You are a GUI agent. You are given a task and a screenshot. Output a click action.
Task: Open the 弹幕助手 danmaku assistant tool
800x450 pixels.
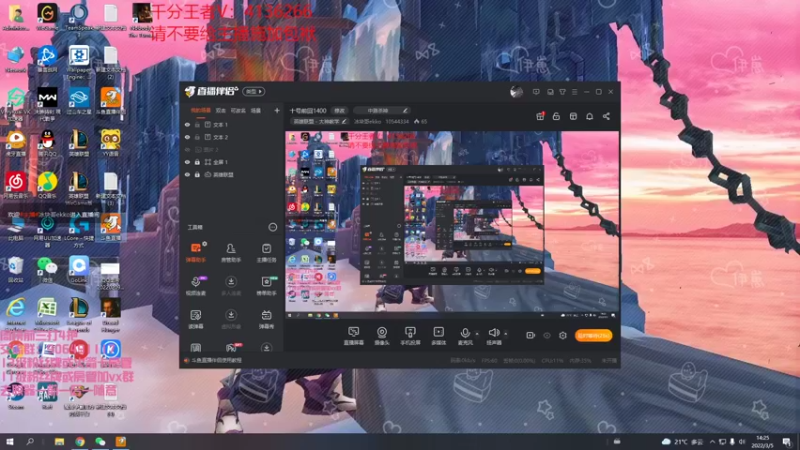[196, 252]
